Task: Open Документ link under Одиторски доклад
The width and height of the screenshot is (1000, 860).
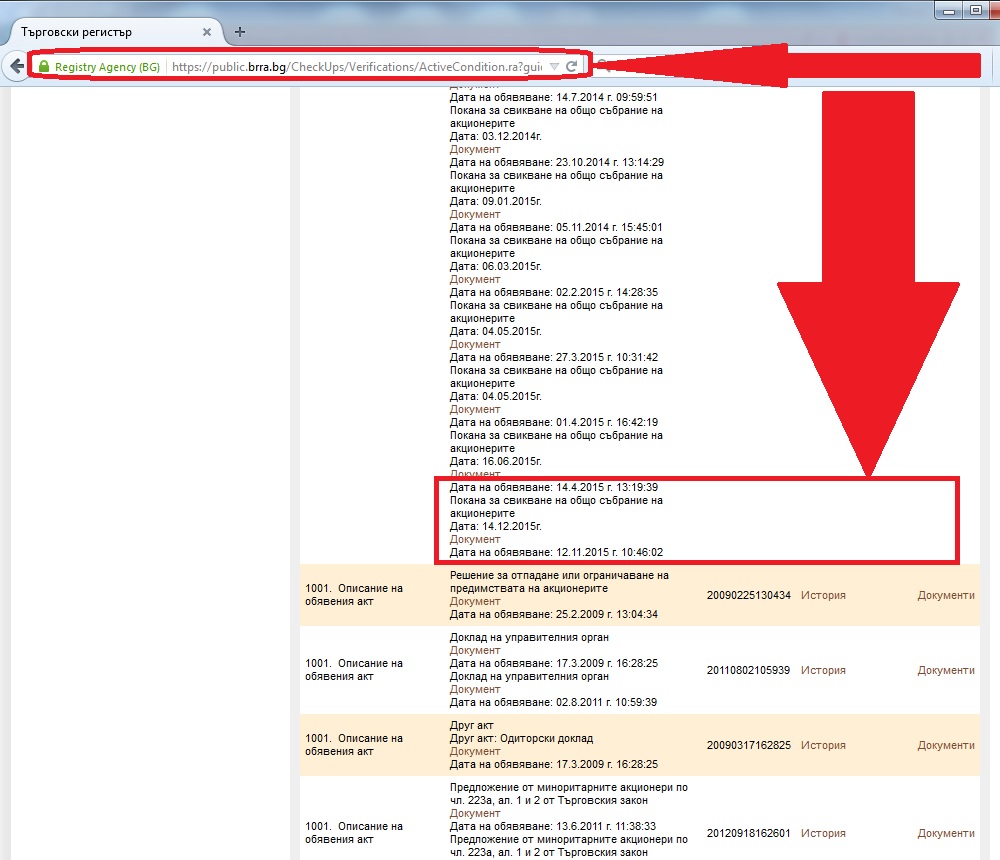Action: pos(474,751)
